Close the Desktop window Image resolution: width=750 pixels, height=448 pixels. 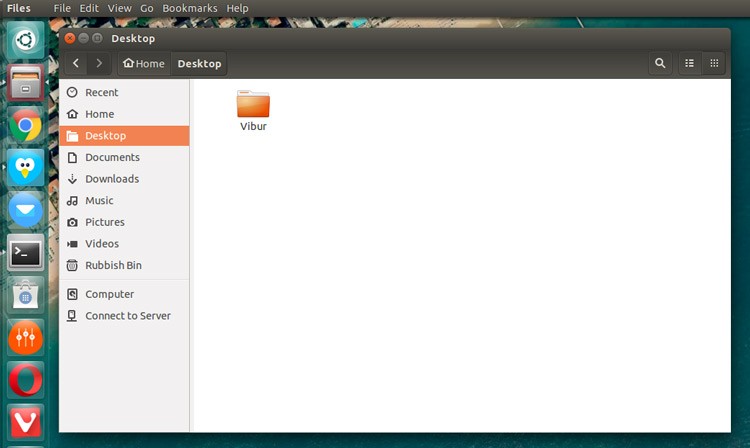pyautogui.click(x=70, y=38)
